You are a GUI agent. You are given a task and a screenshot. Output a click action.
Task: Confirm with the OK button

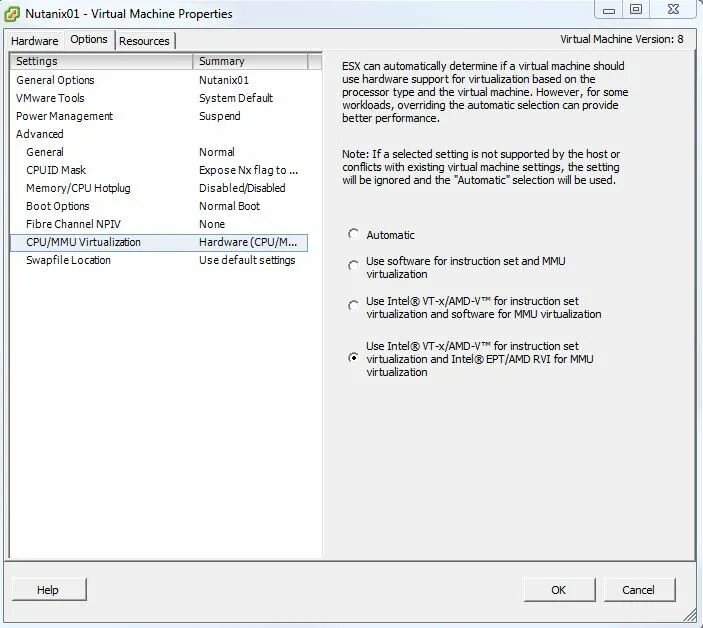[559, 590]
